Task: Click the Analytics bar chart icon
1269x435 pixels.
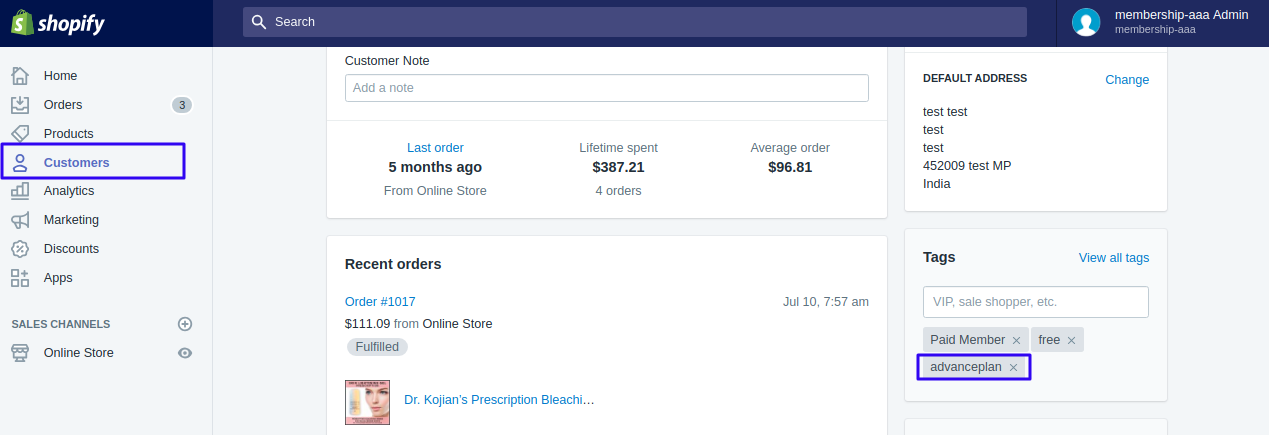Action: pyautogui.click(x=20, y=191)
